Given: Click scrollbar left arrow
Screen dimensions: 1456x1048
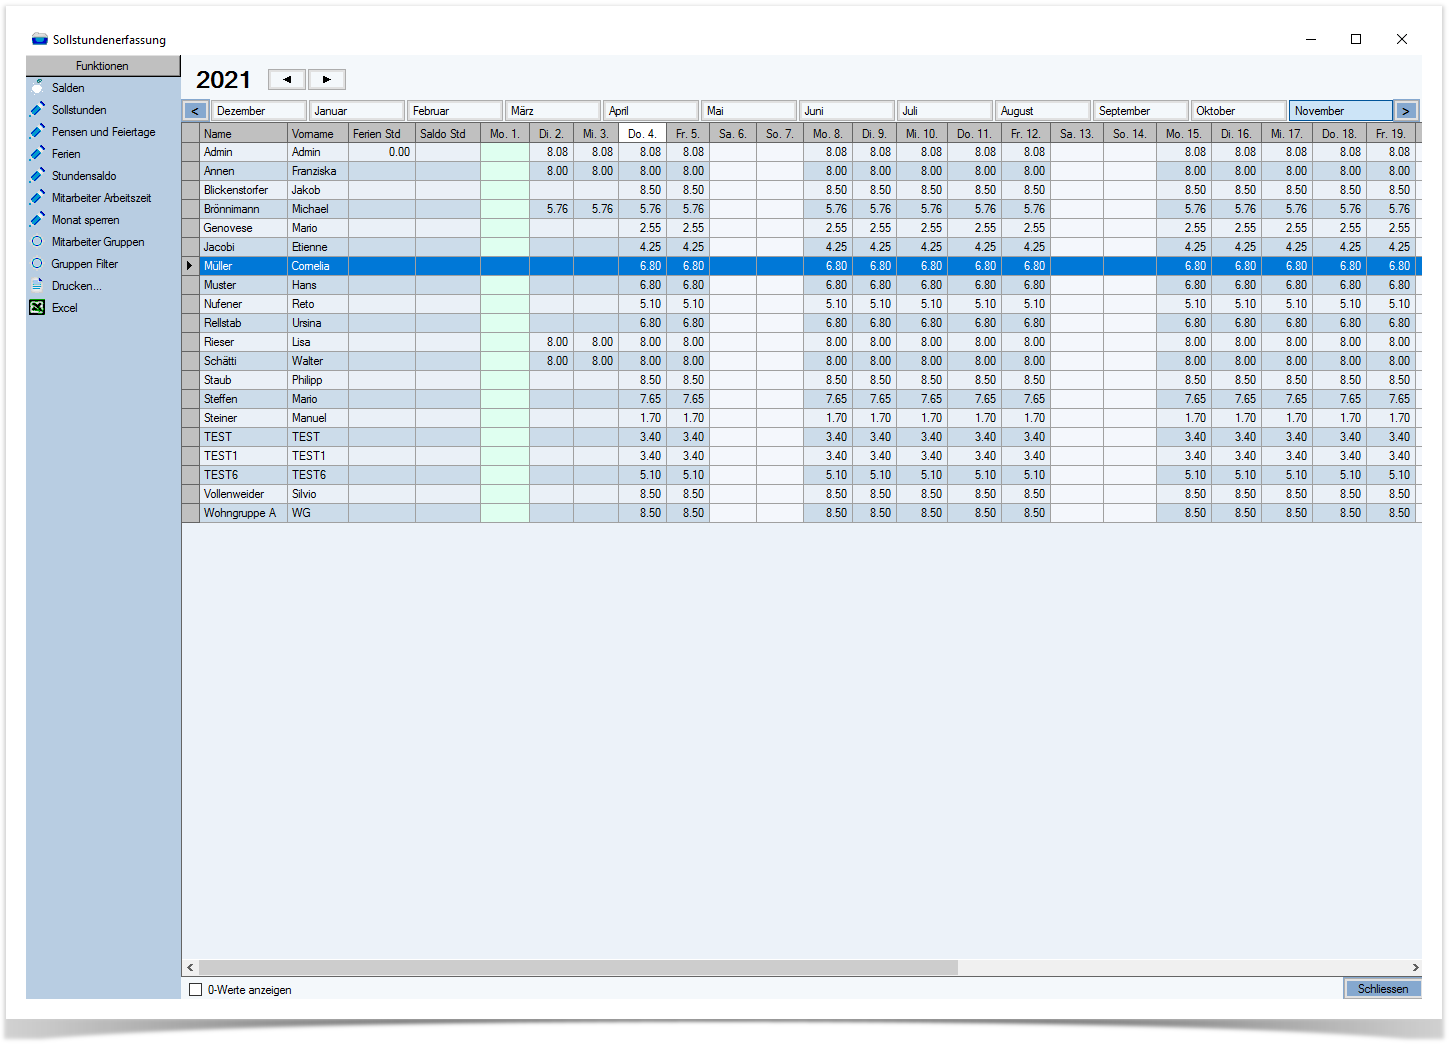Looking at the screenshot, I should click(x=190, y=967).
